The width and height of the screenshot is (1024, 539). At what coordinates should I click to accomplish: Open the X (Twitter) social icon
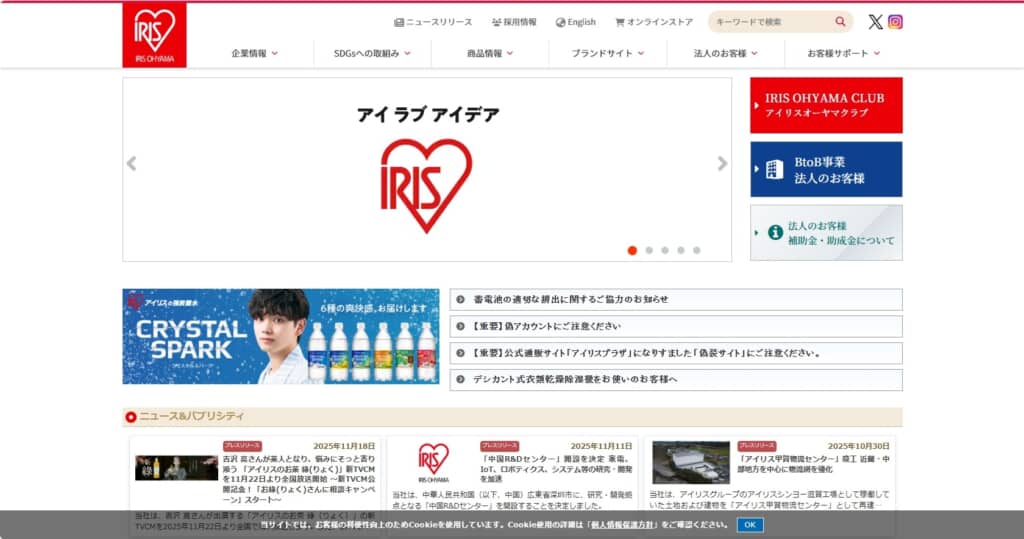875,22
